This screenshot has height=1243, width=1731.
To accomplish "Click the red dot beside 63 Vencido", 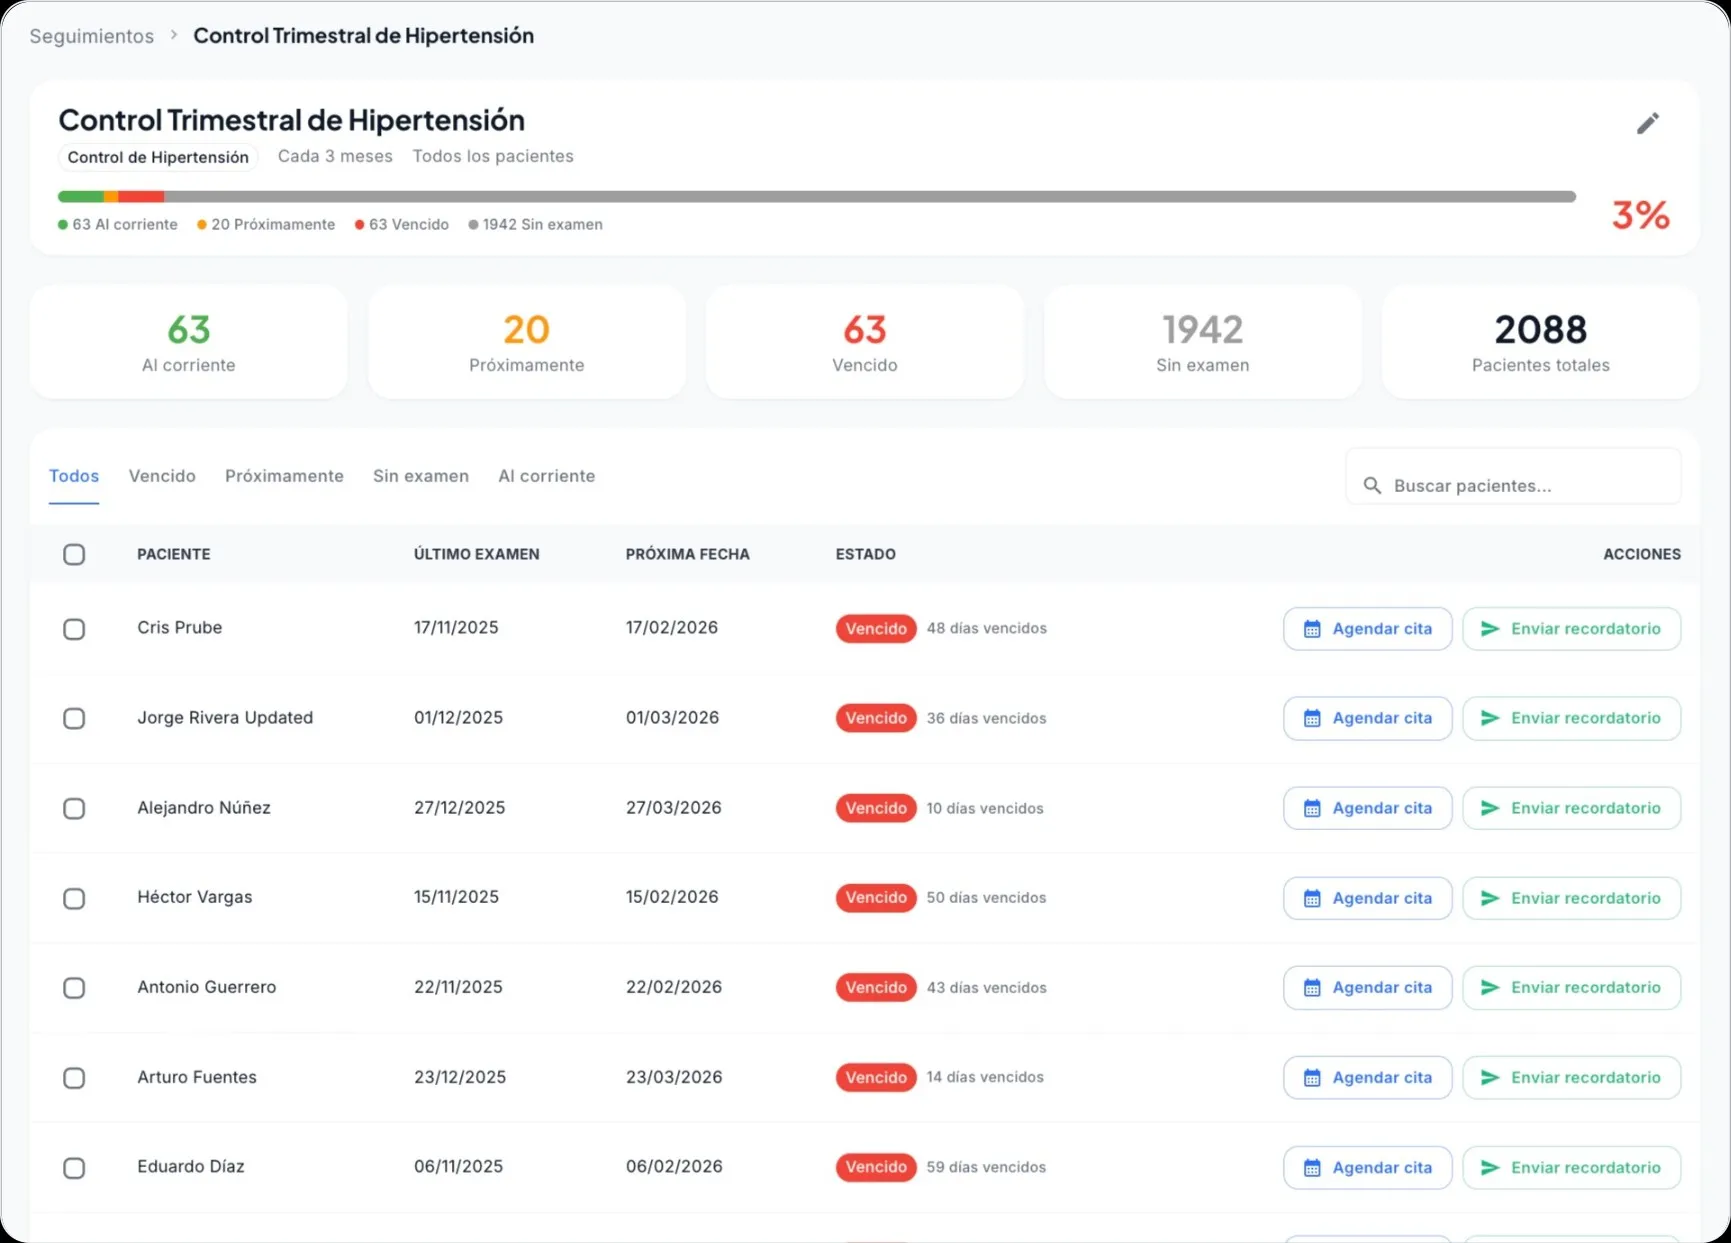I will coord(359,225).
